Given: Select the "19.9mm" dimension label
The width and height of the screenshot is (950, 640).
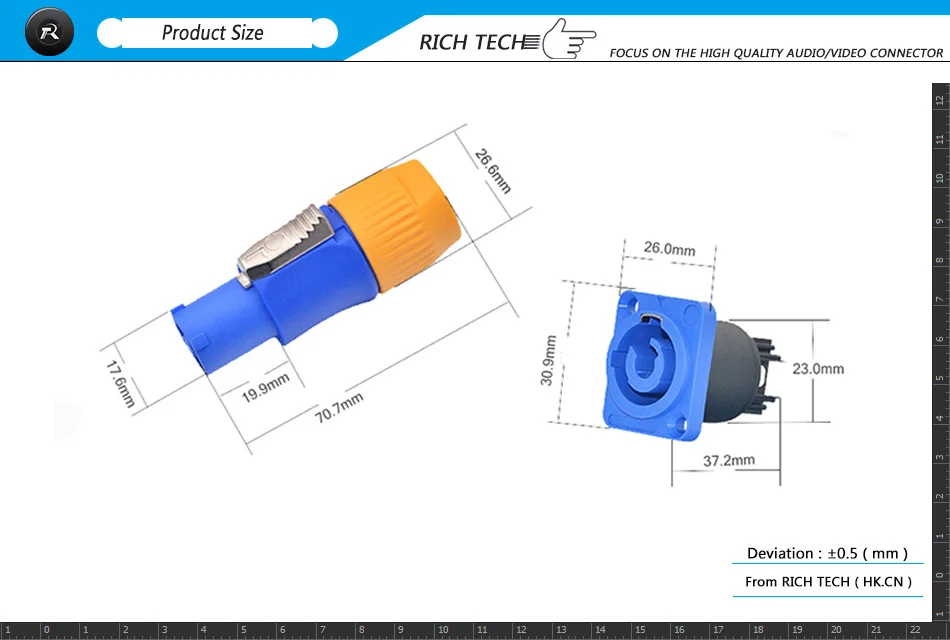Looking at the screenshot, I should (265, 388).
